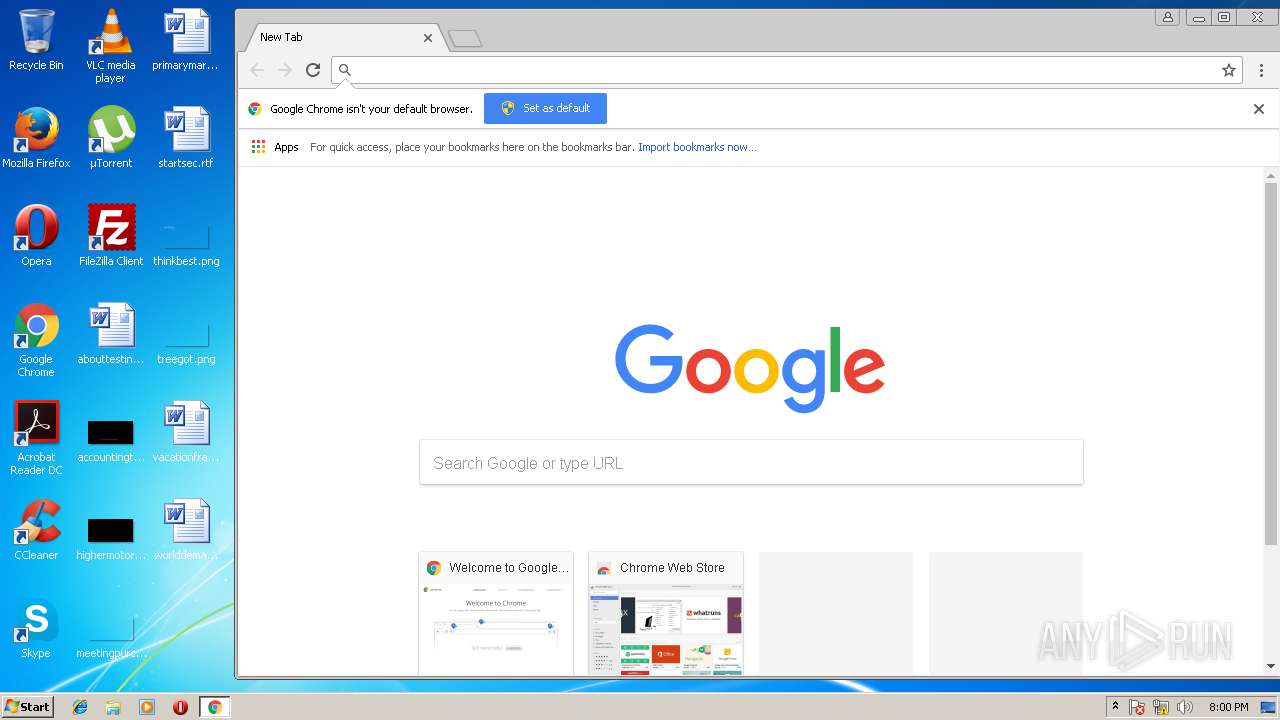Screen dimensions: 1280x720
Task: Select VLC media player desktop icon
Action: coord(110,46)
